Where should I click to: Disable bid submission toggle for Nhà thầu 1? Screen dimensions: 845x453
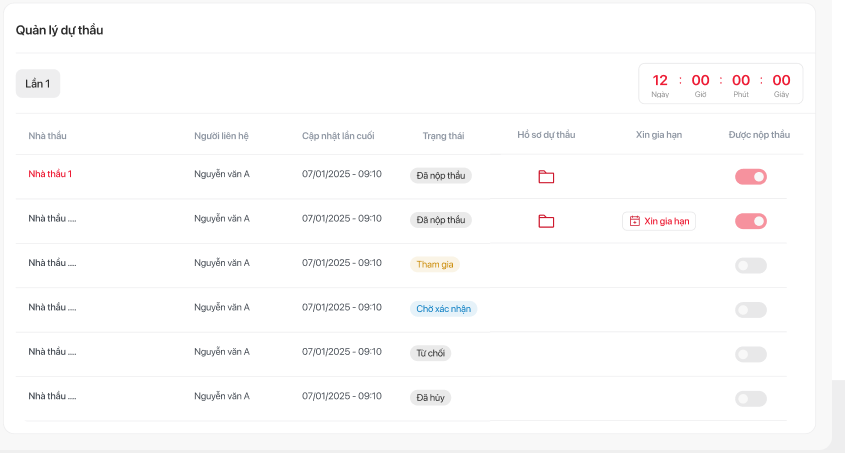point(751,177)
